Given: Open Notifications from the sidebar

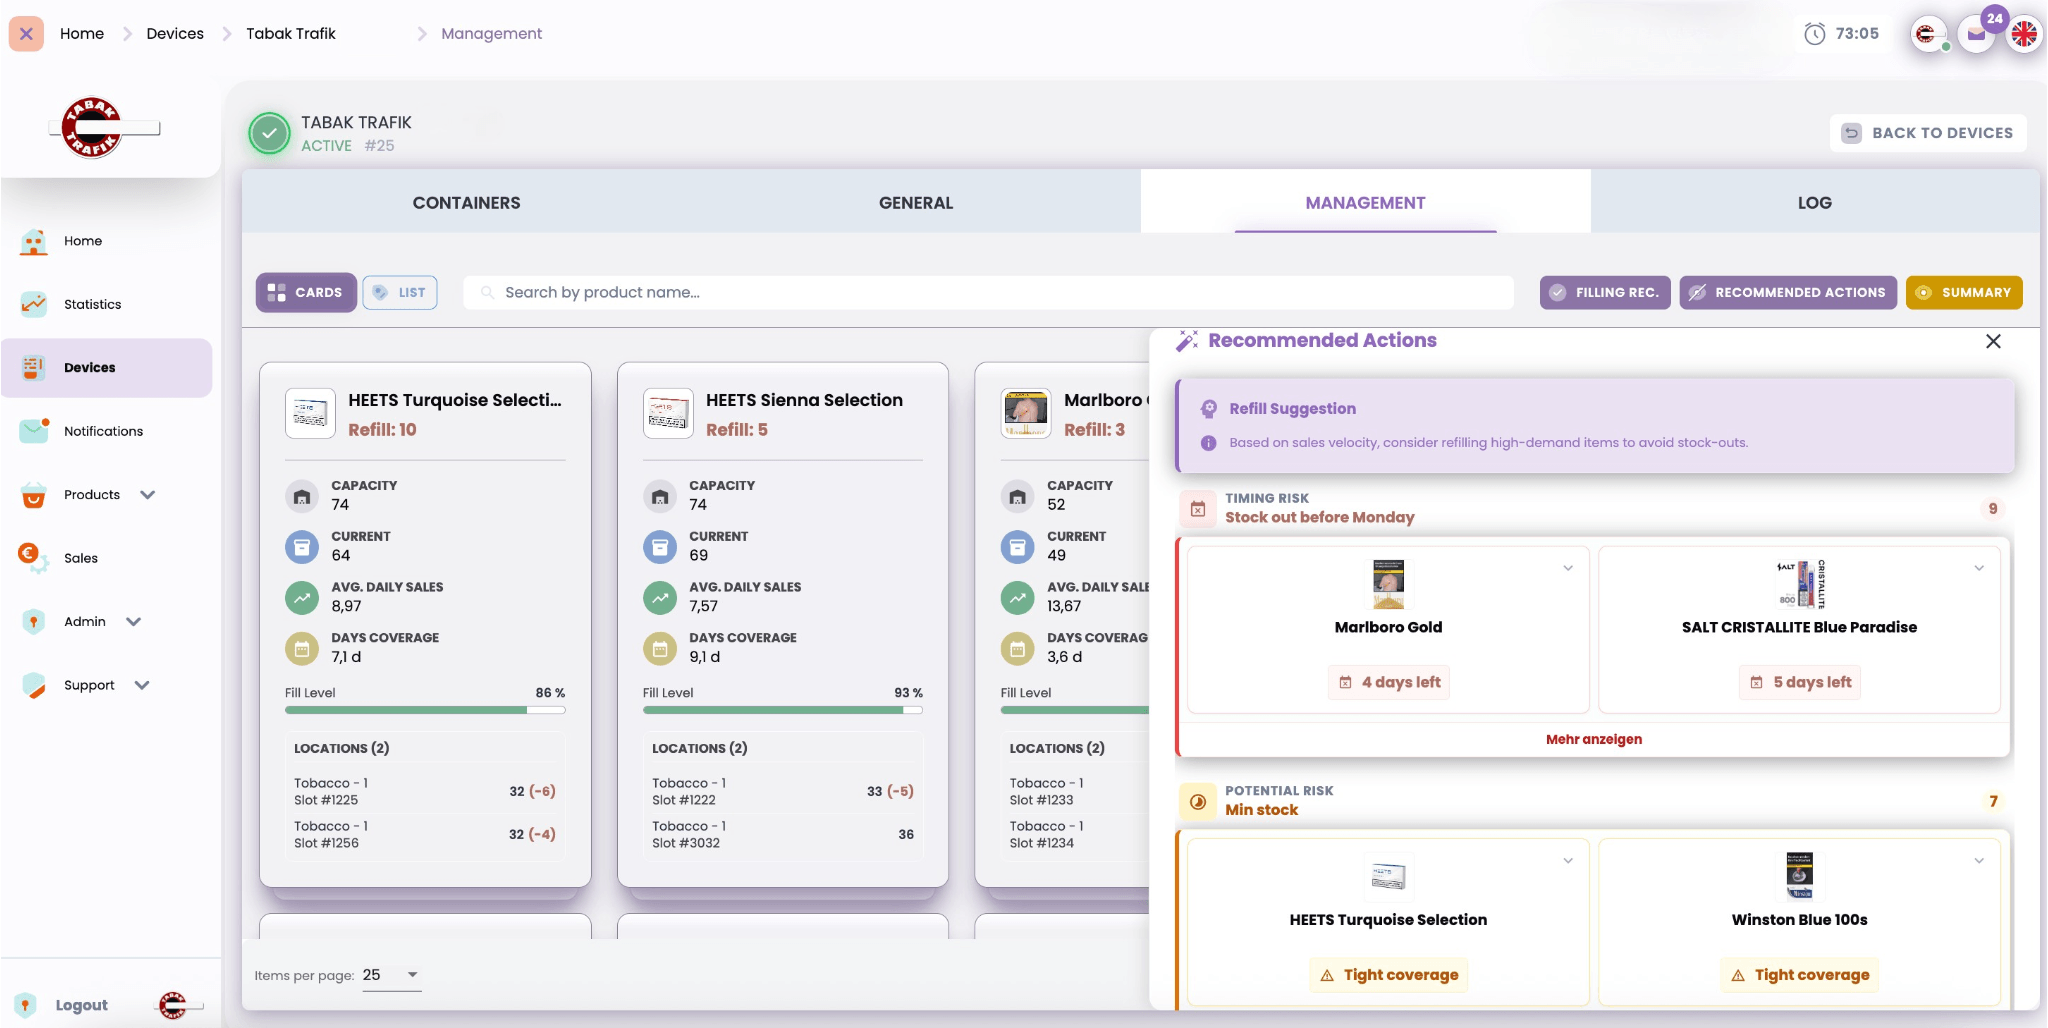Looking at the screenshot, I should click(x=103, y=431).
